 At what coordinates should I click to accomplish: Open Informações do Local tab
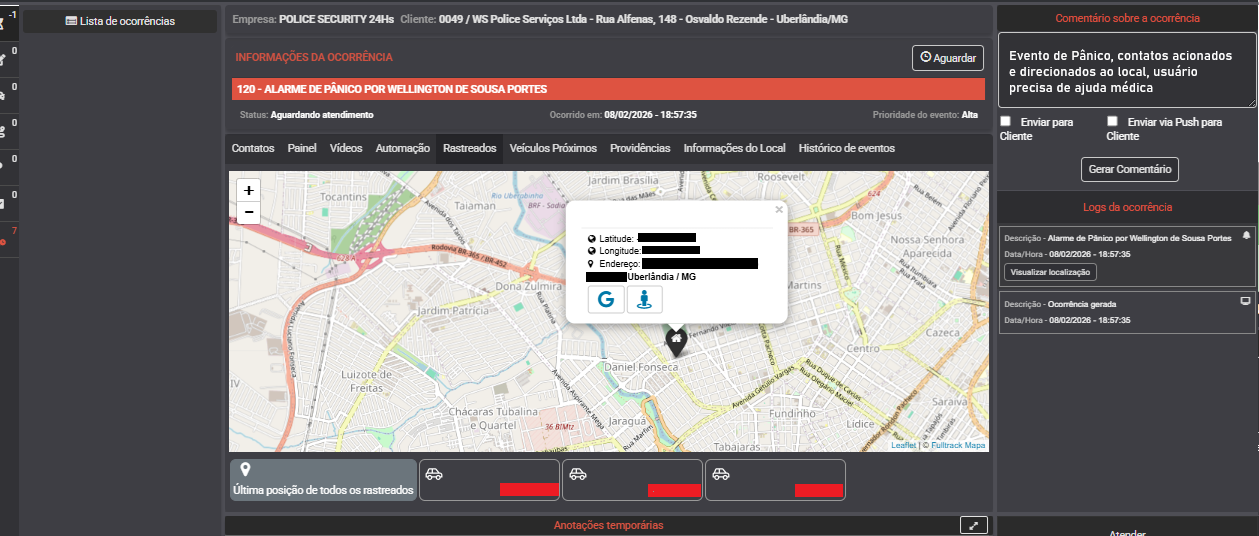click(735, 148)
